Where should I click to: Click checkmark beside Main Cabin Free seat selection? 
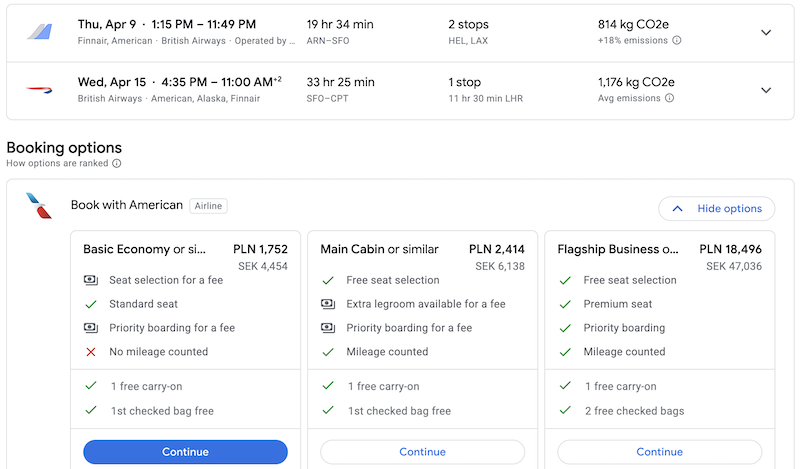click(328, 280)
